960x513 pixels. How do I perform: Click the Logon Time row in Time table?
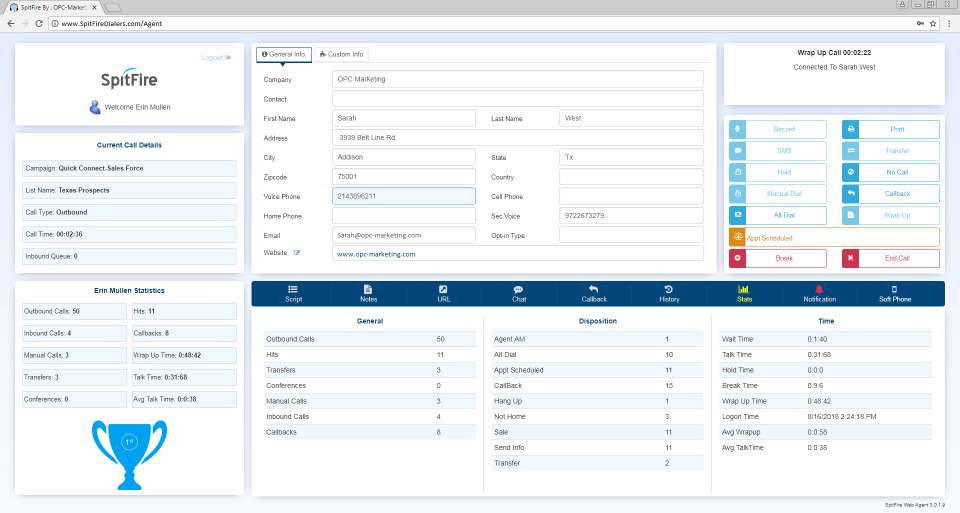825,416
